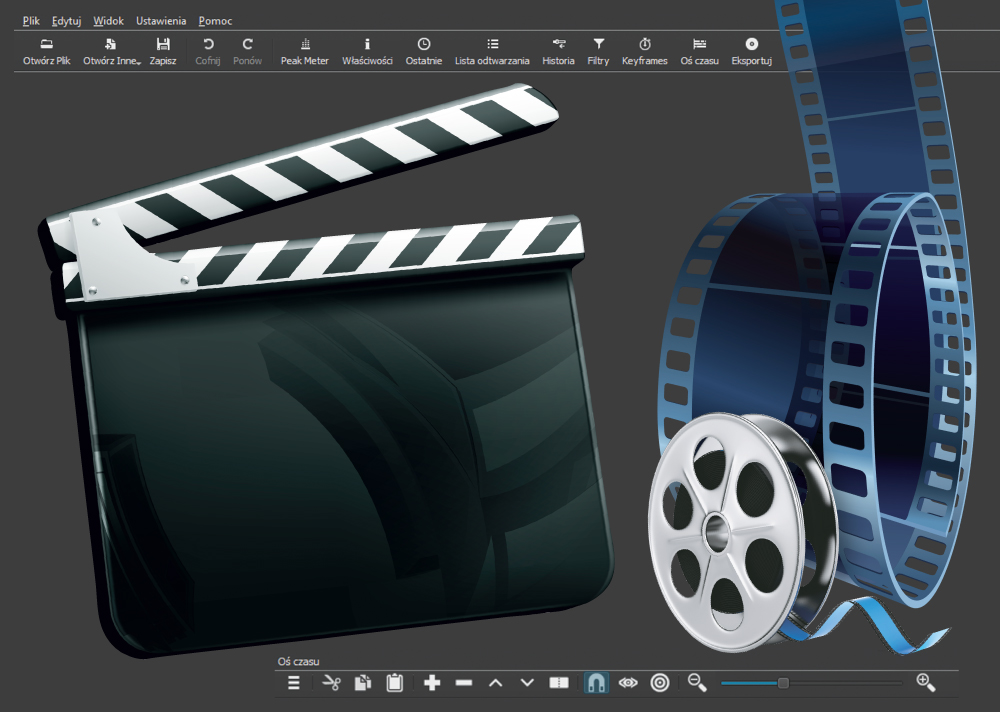Screen dimensions: 1000x712
Task: Open the Ustawienia menu
Action: click(x=160, y=21)
